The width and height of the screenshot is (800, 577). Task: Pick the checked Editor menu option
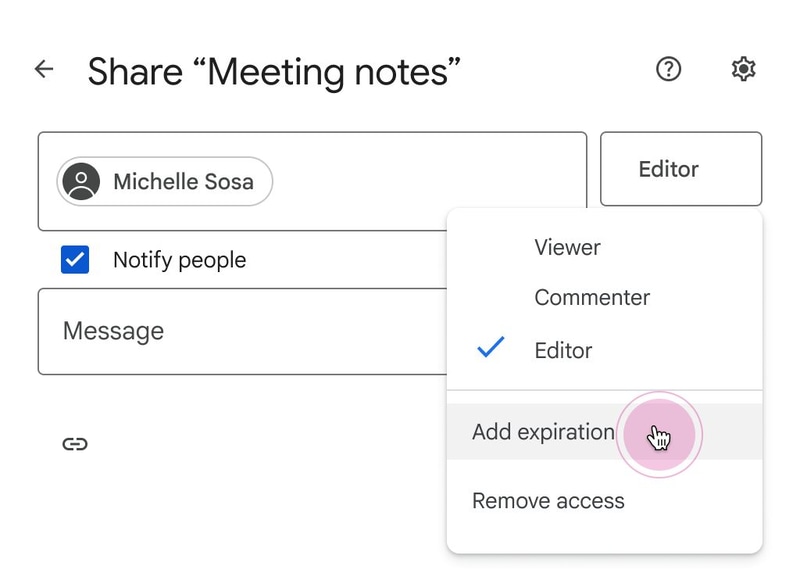(x=564, y=350)
